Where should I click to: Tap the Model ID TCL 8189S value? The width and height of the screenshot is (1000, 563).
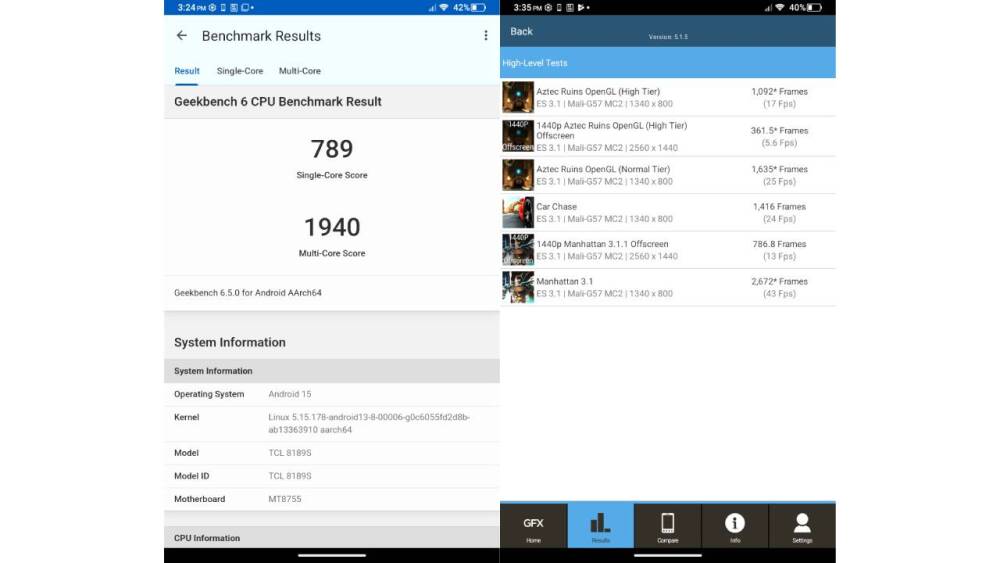[x=290, y=476]
